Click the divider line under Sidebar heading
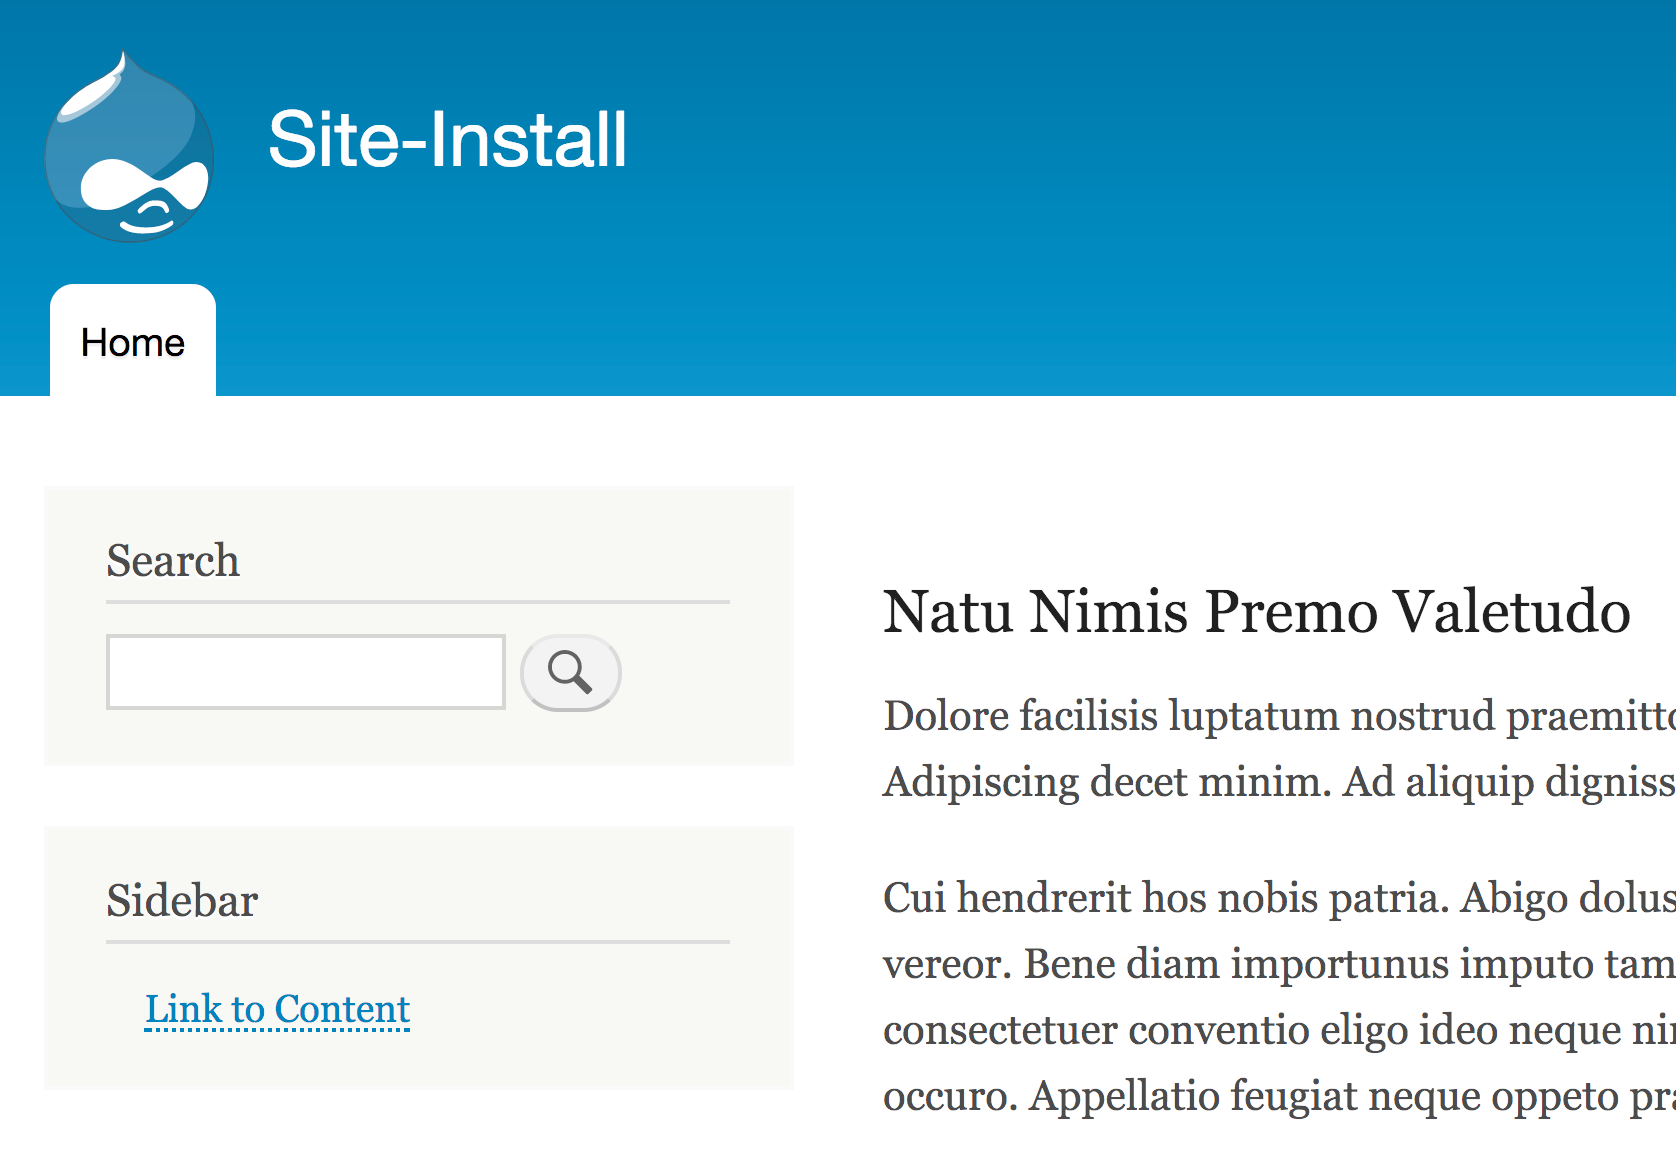The height and width of the screenshot is (1150, 1676). [x=418, y=942]
